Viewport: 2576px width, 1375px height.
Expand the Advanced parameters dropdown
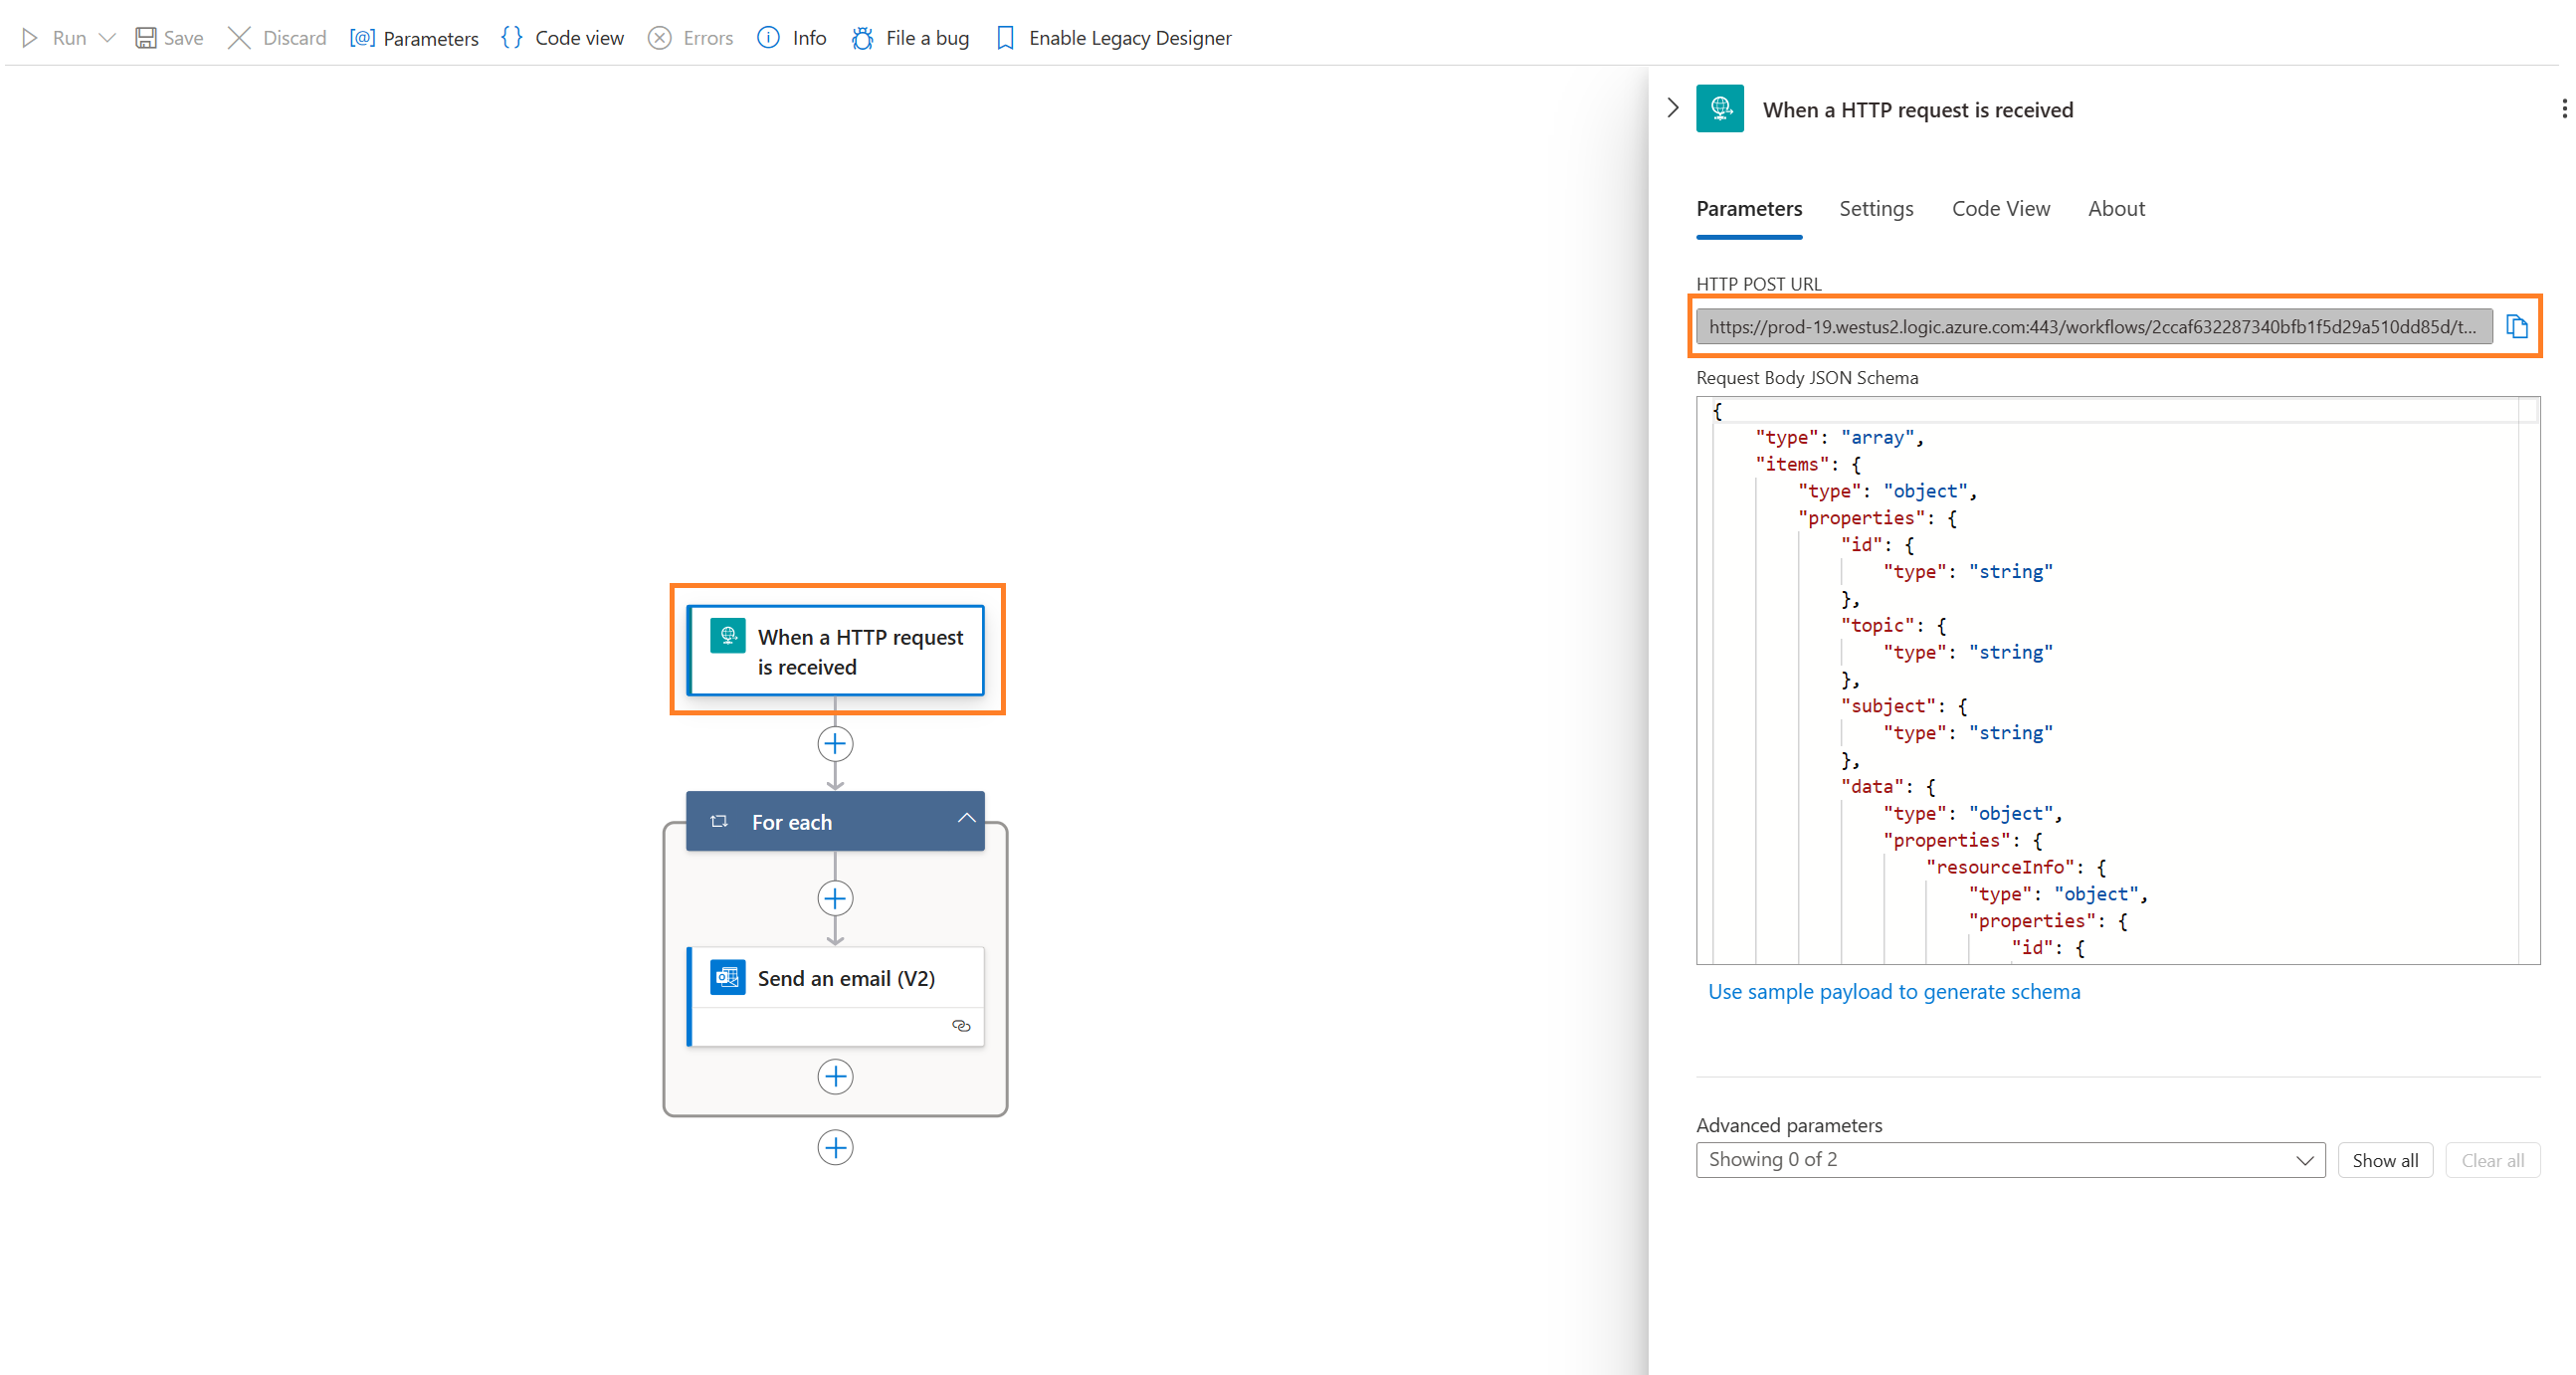2009,1160
